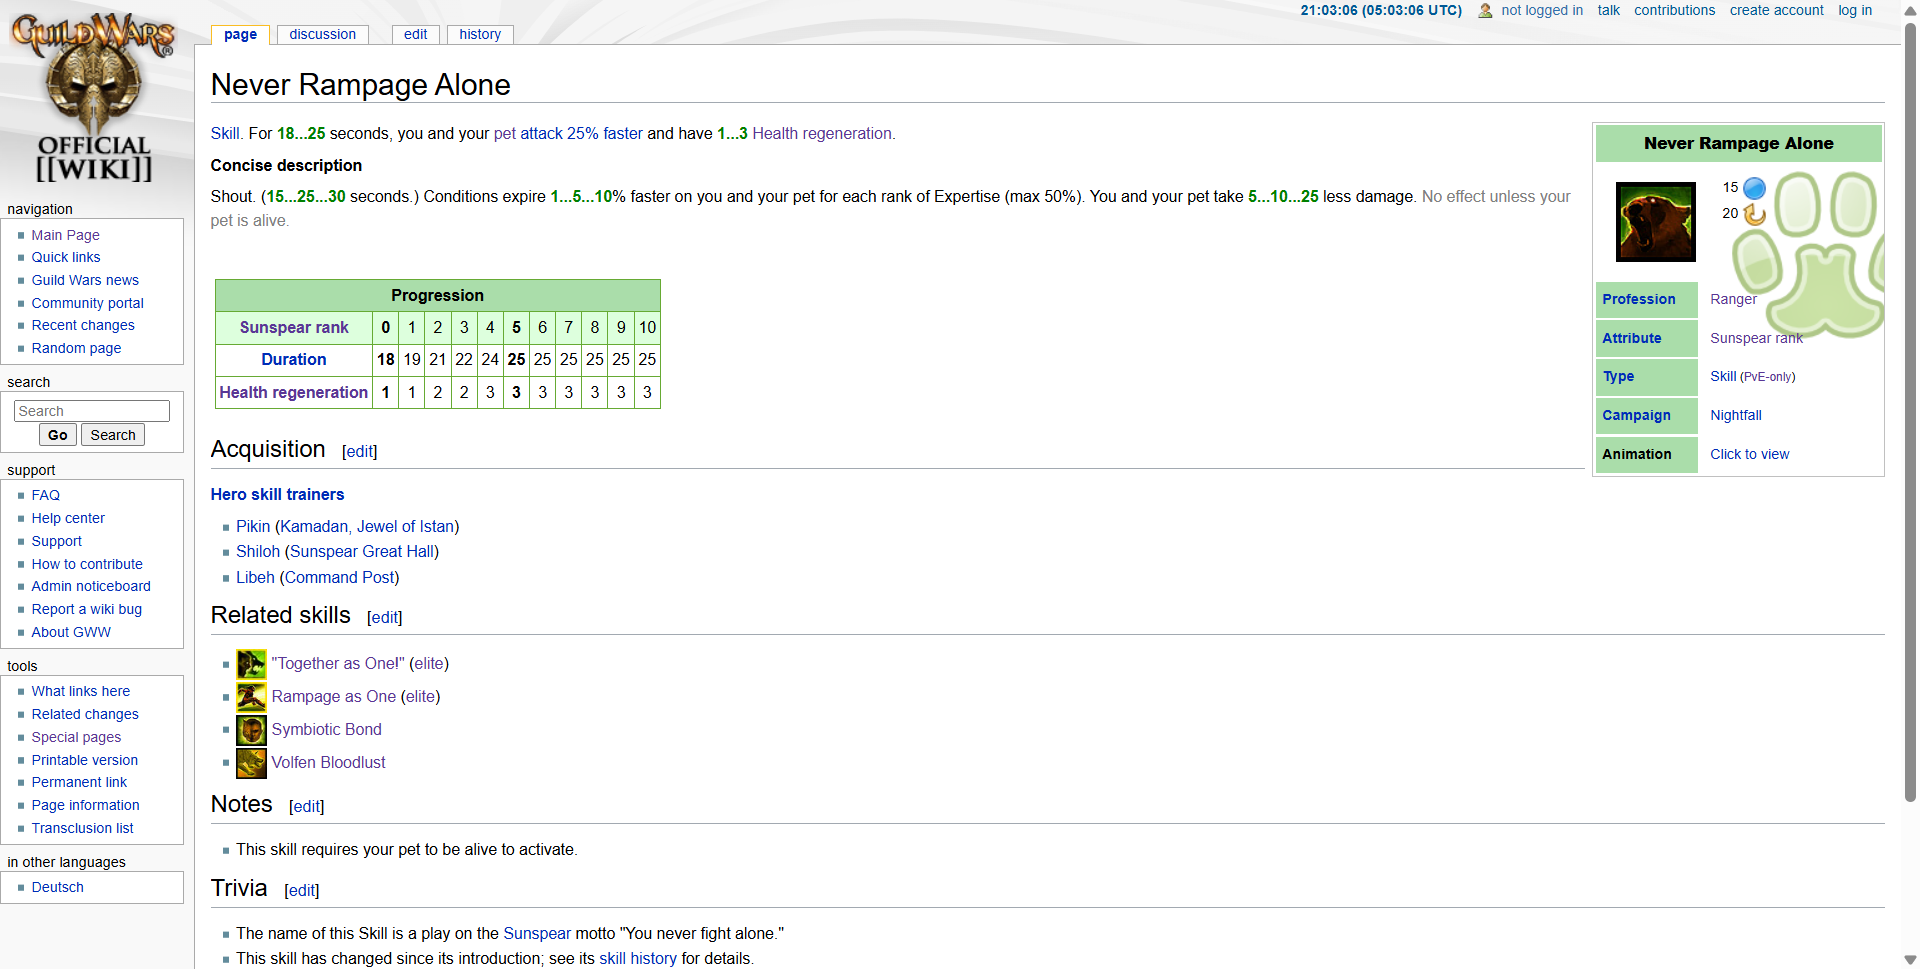Click the Guild Wars Official Wiki logo
The image size is (1920, 969).
[x=93, y=98]
